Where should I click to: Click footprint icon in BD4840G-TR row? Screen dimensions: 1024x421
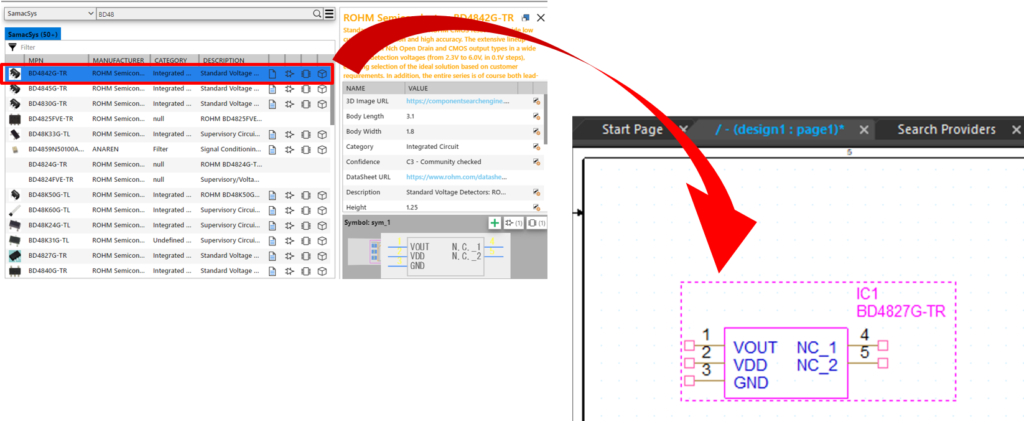(x=306, y=271)
